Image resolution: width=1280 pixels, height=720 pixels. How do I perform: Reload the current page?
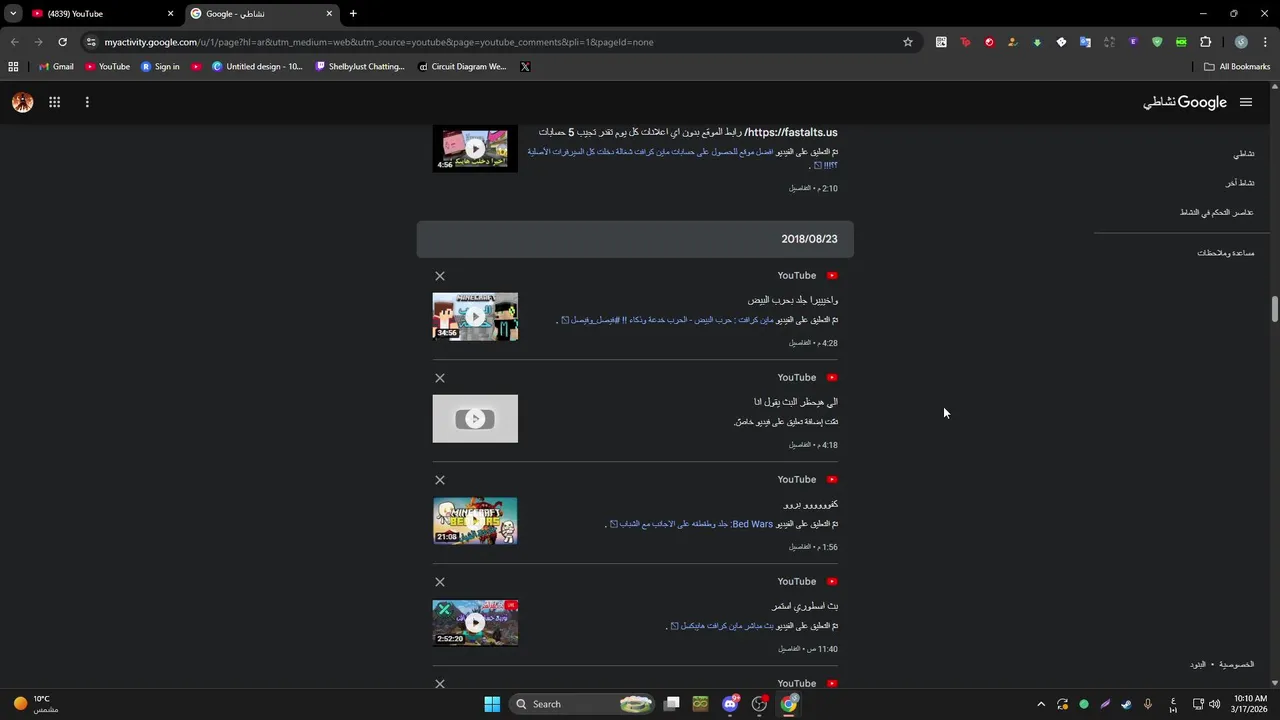click(62, 42)
